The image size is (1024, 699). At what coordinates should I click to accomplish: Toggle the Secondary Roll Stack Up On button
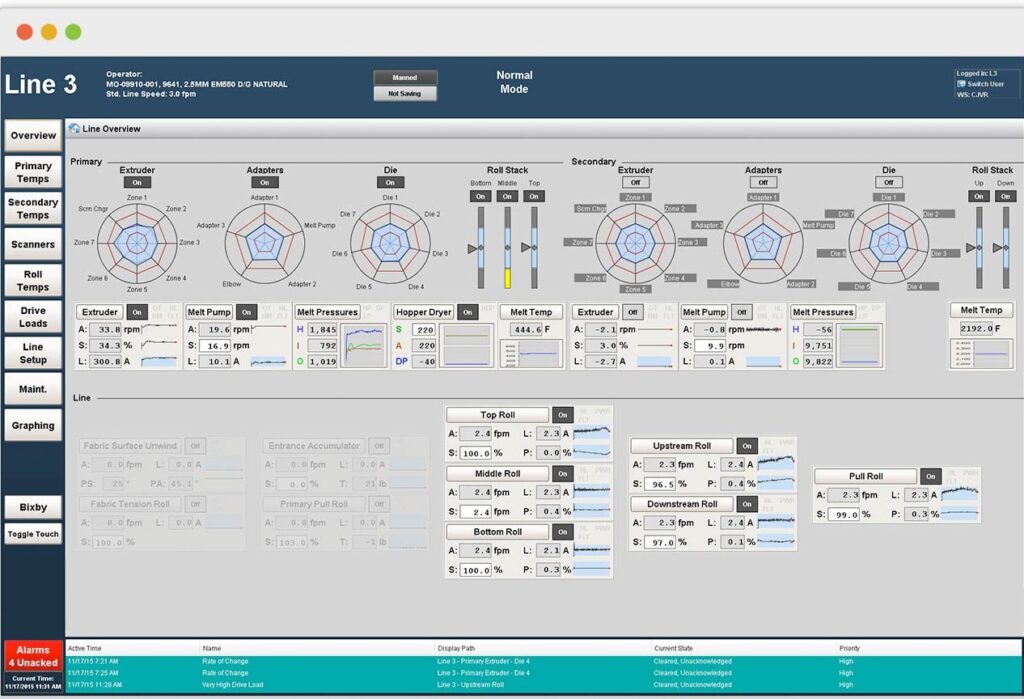tap(979, 197)
